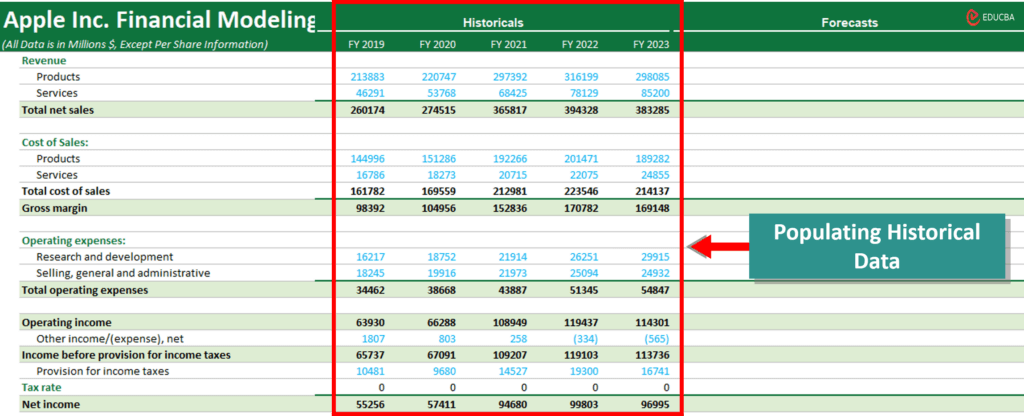Image resolution: width=1024 pixels, height=416 pixels.
Task: Click SG&A FY 2022 value 25094
Action: pyautogui.click(x=584, y=274)
